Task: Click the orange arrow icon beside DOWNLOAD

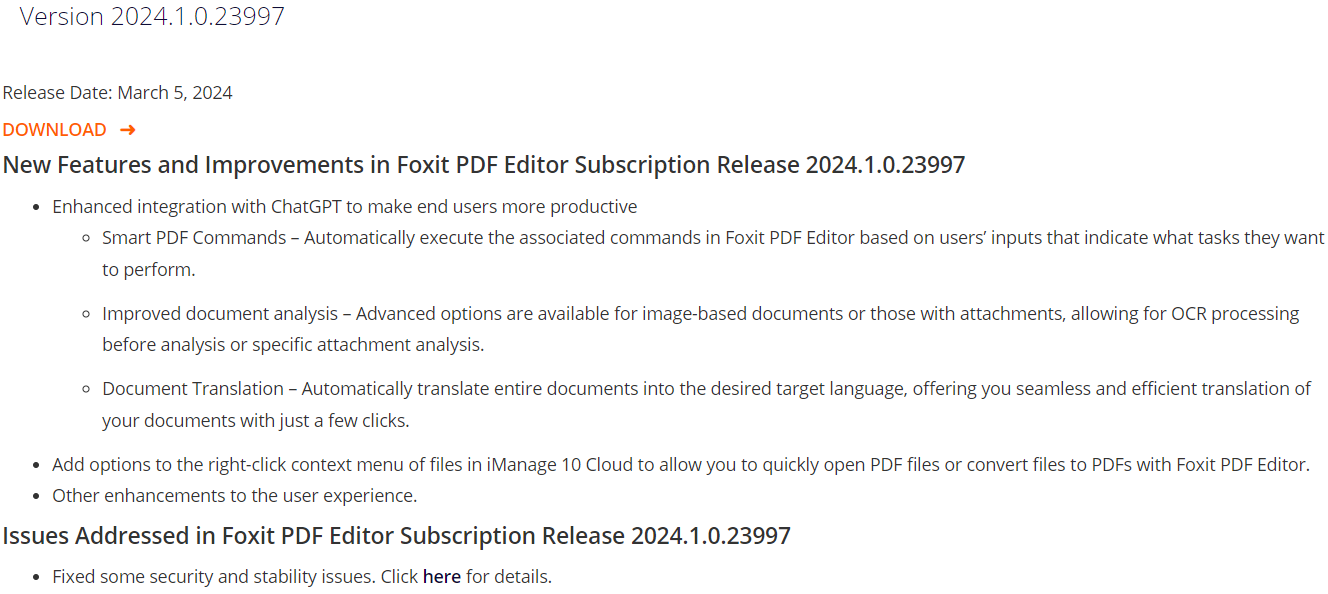Action: point(127,130)
